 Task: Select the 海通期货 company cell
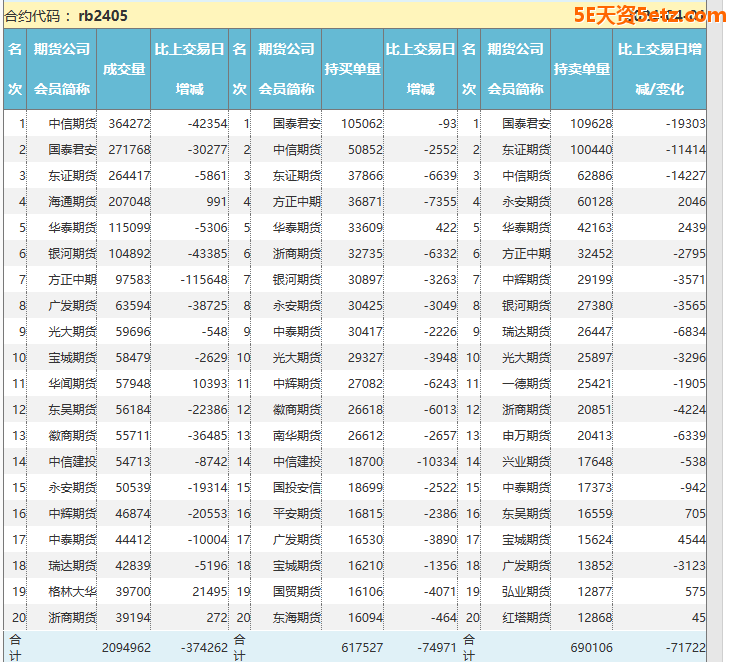click(73, 202)
